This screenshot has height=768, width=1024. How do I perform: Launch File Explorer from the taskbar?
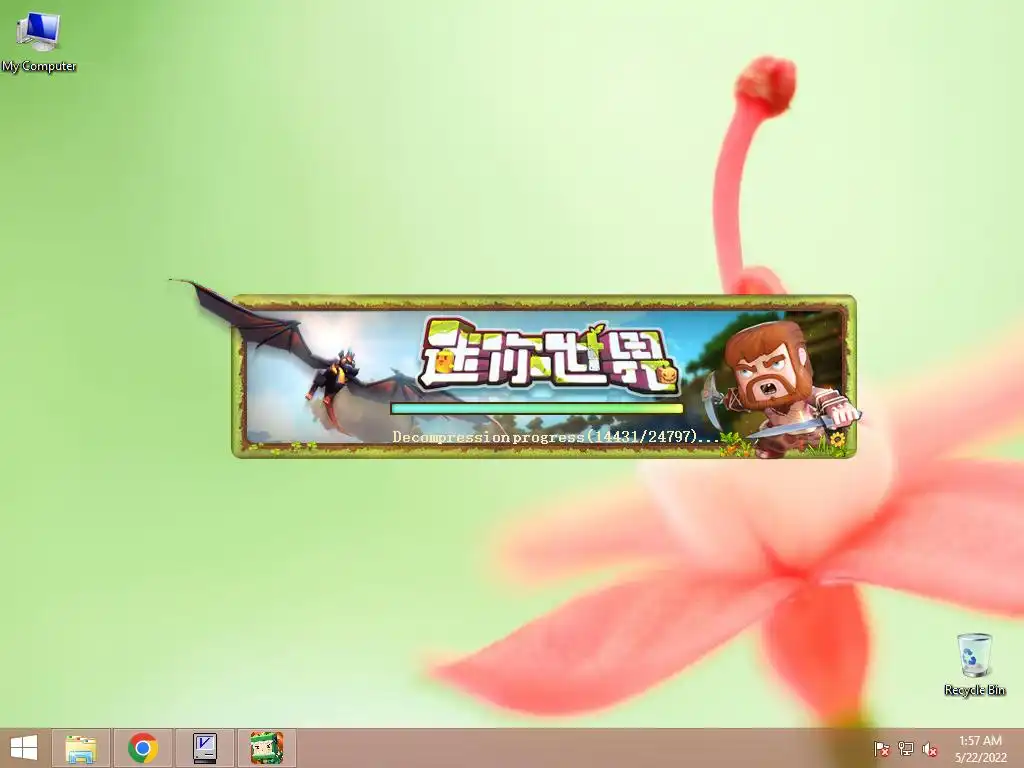coord(81,748)
